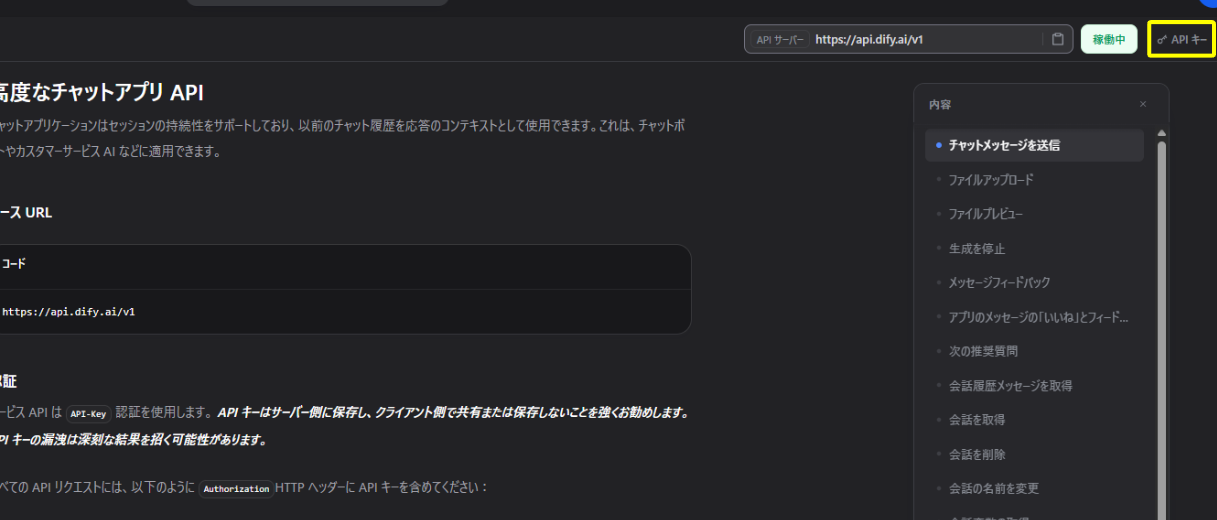Click the https://api.dify.ai/v1 code block text
The image size is (1217, 520).
(x=68, y=312)
